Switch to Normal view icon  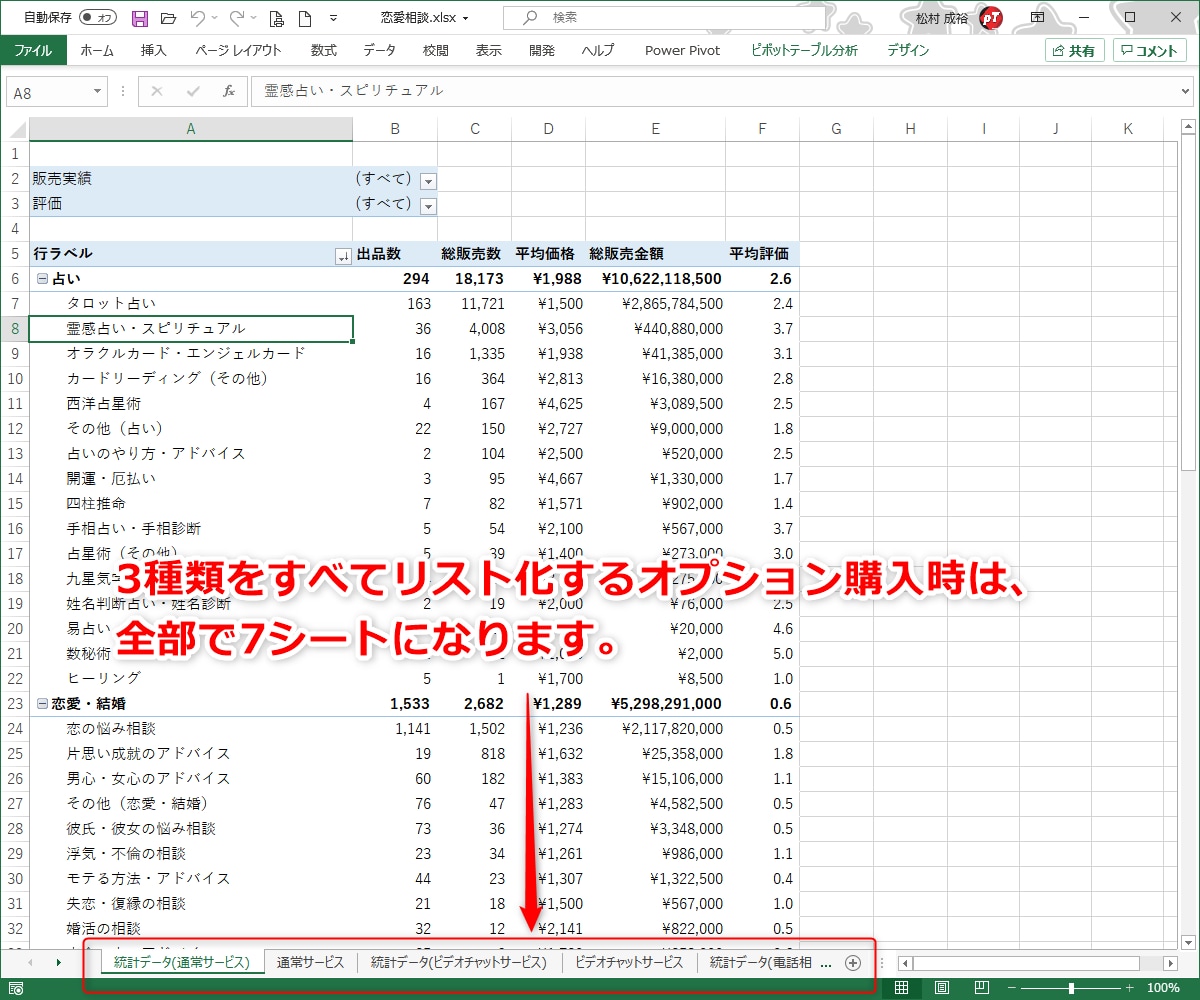click(901, 988)
